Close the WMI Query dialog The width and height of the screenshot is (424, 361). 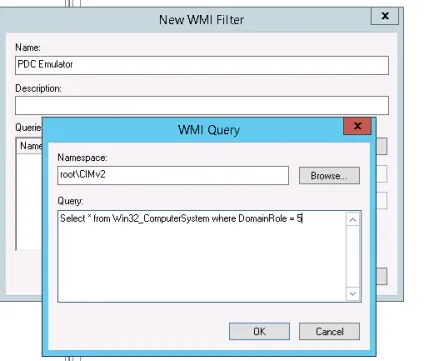[x=357, y=126]
